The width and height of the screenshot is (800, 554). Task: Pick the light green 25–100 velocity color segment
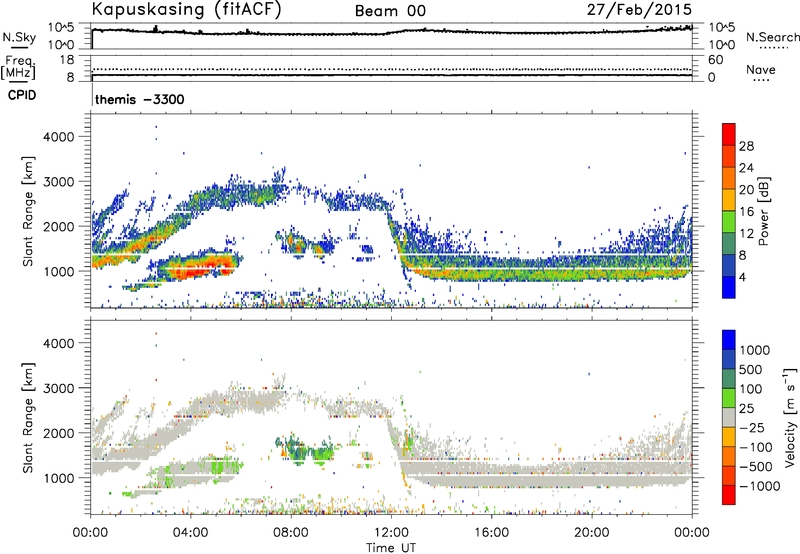729,398
